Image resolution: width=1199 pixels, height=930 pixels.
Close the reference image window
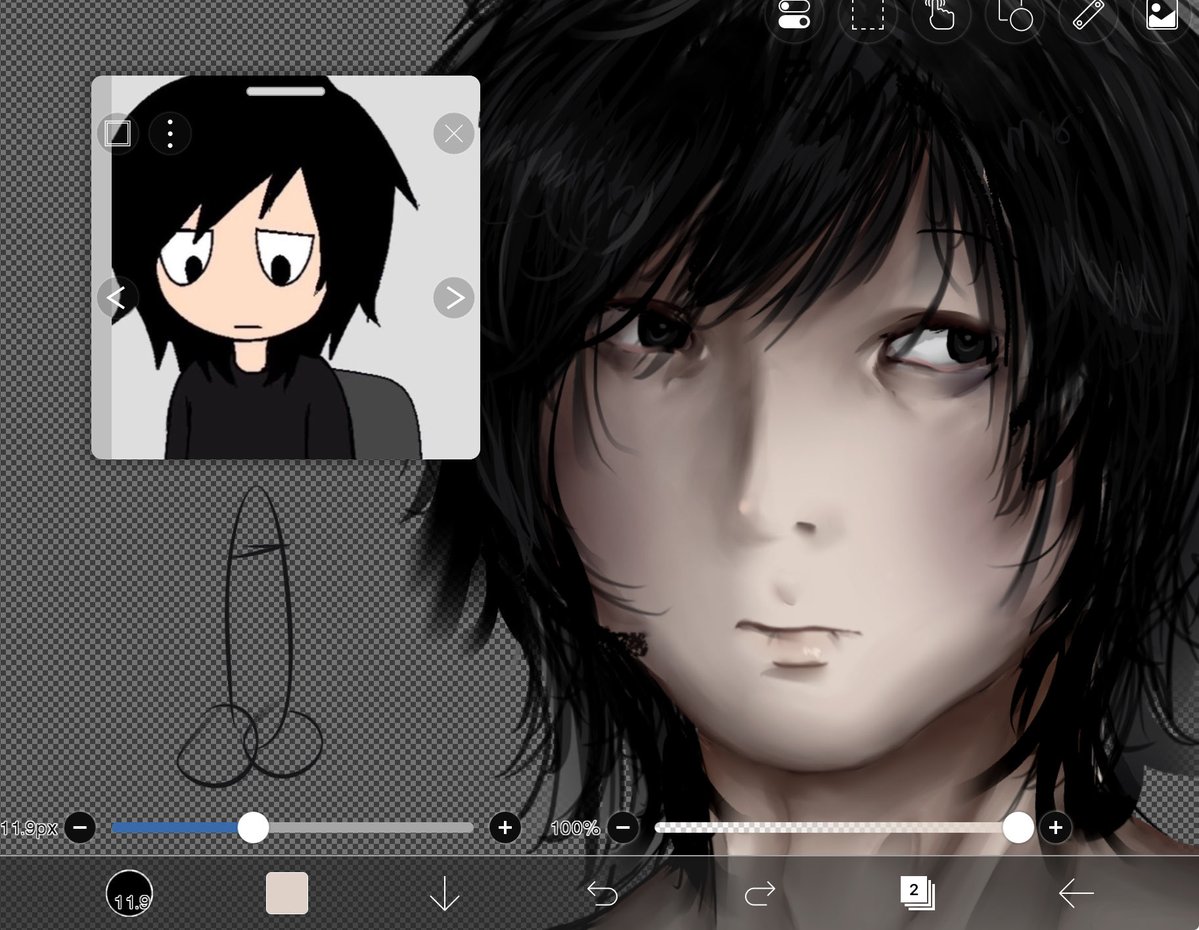tap(453, 134)
